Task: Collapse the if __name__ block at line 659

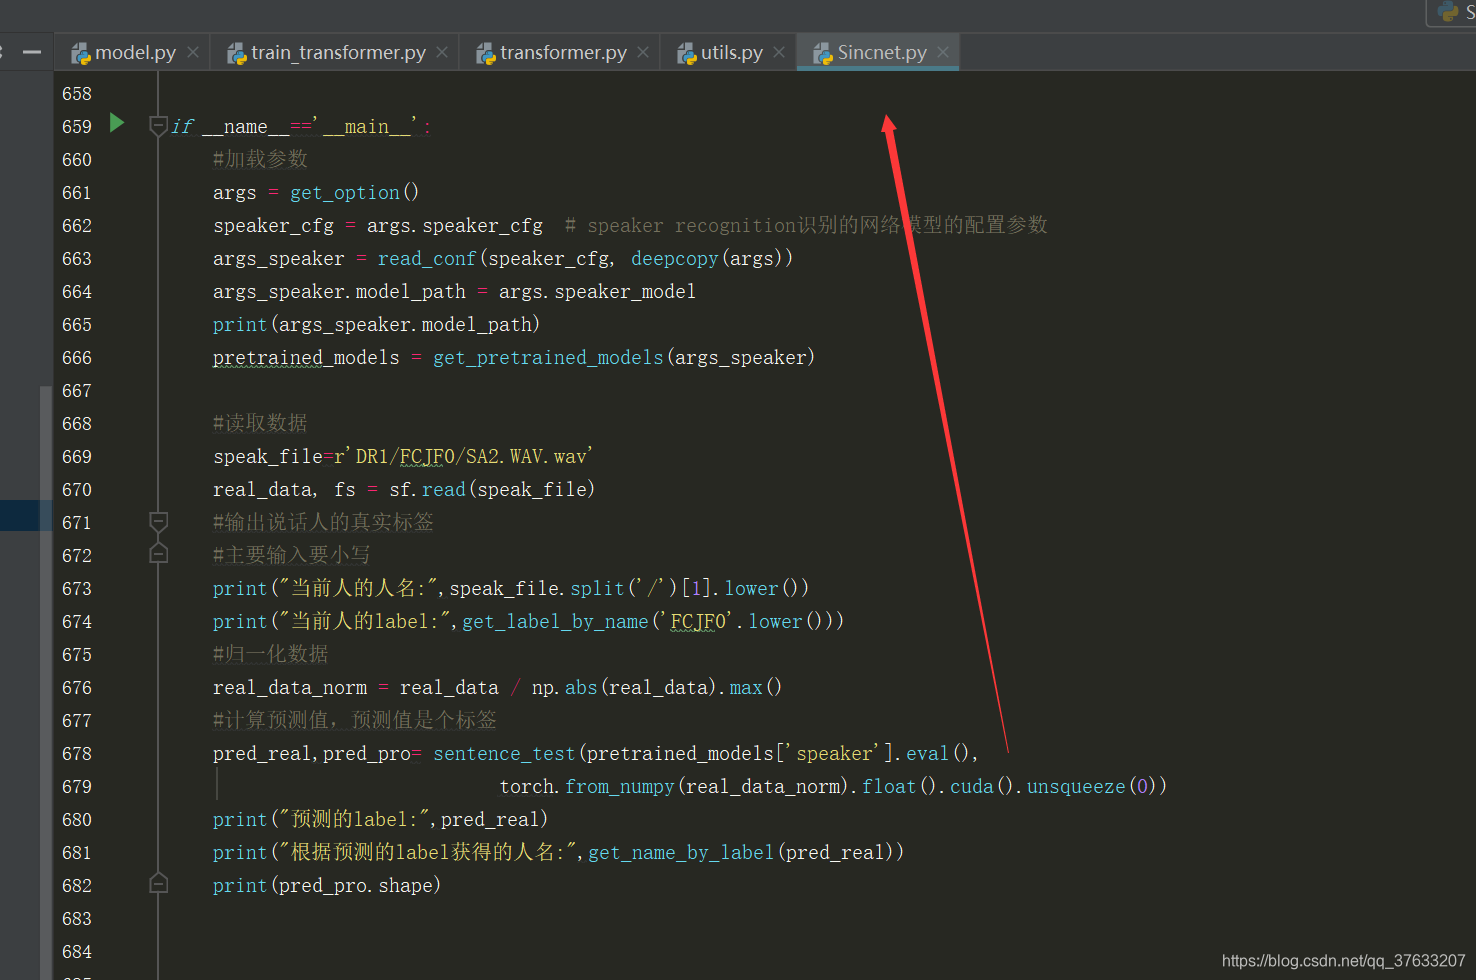Action: click(158, 126)
